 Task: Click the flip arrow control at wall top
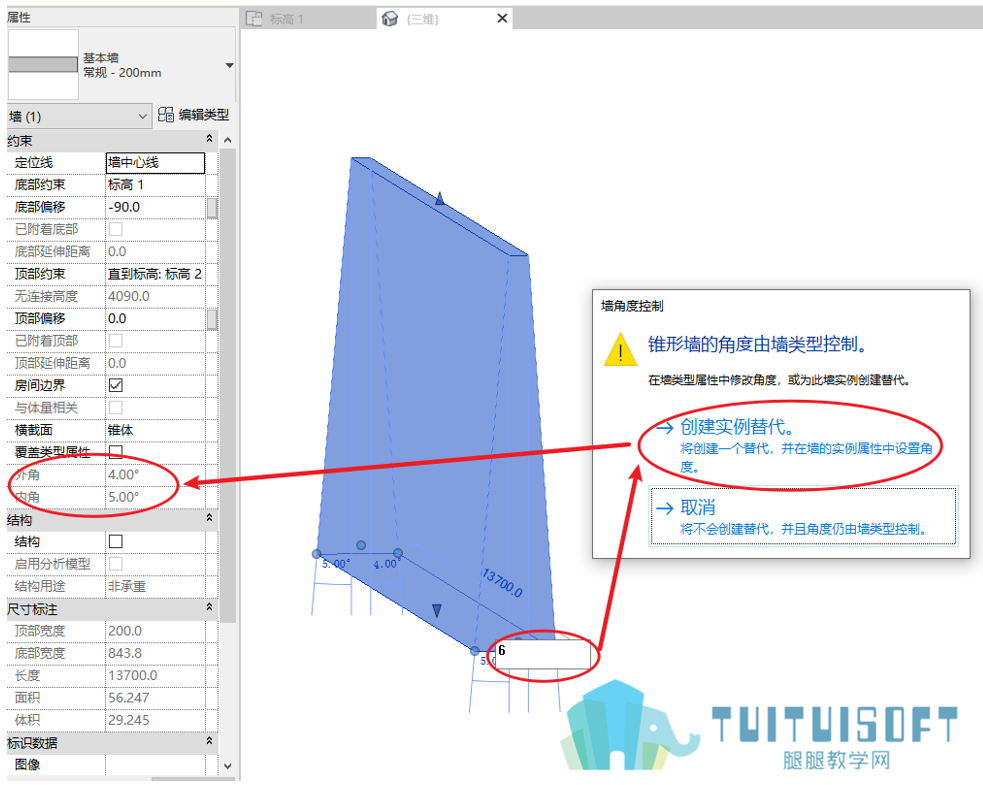coord(440,198)
